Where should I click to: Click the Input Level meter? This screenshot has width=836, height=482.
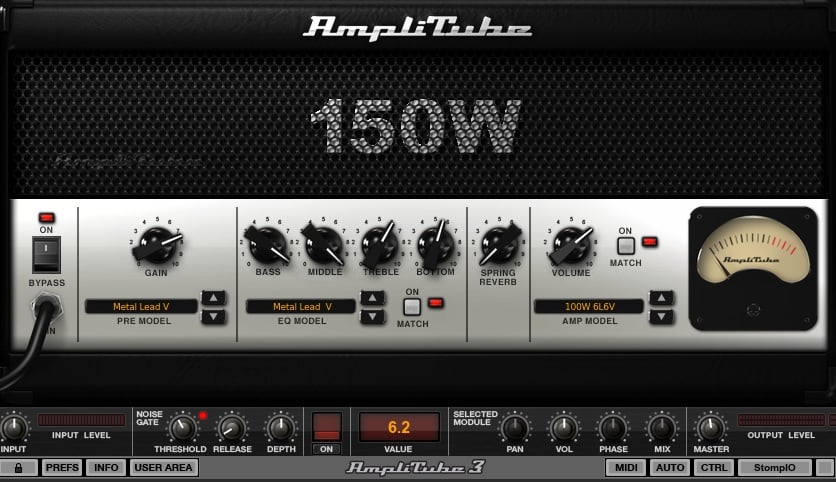click(x=81, y=420)
